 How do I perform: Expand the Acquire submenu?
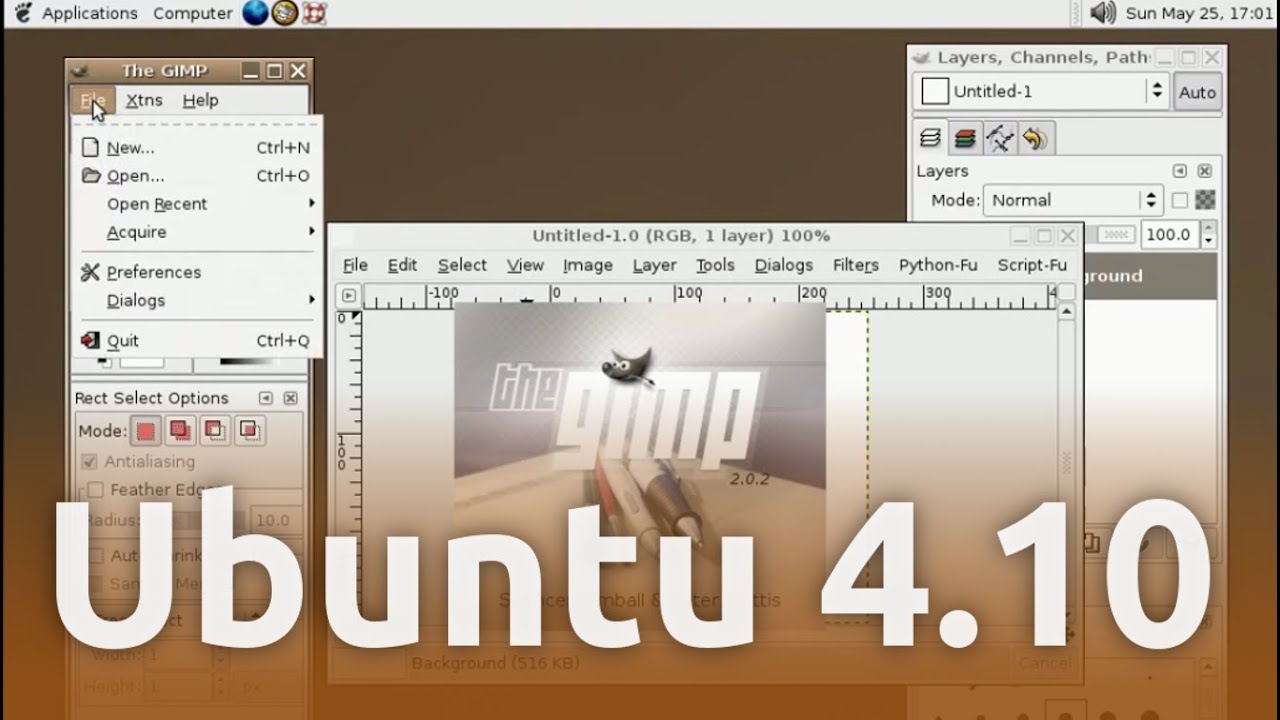click(x=197, y=232)
